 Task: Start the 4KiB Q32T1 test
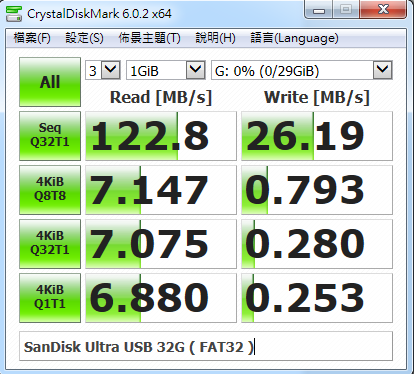pyautogui.click(x=50, y=244)
